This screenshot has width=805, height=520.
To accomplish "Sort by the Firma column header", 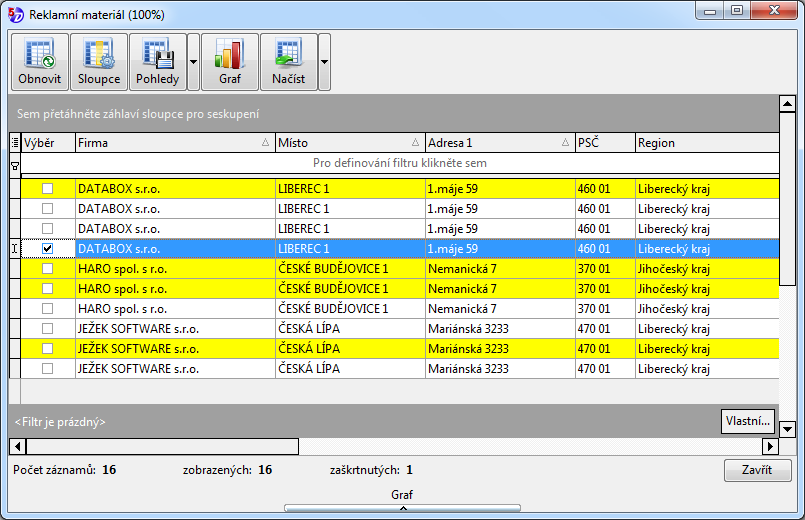I will click(x=175, y=143).
